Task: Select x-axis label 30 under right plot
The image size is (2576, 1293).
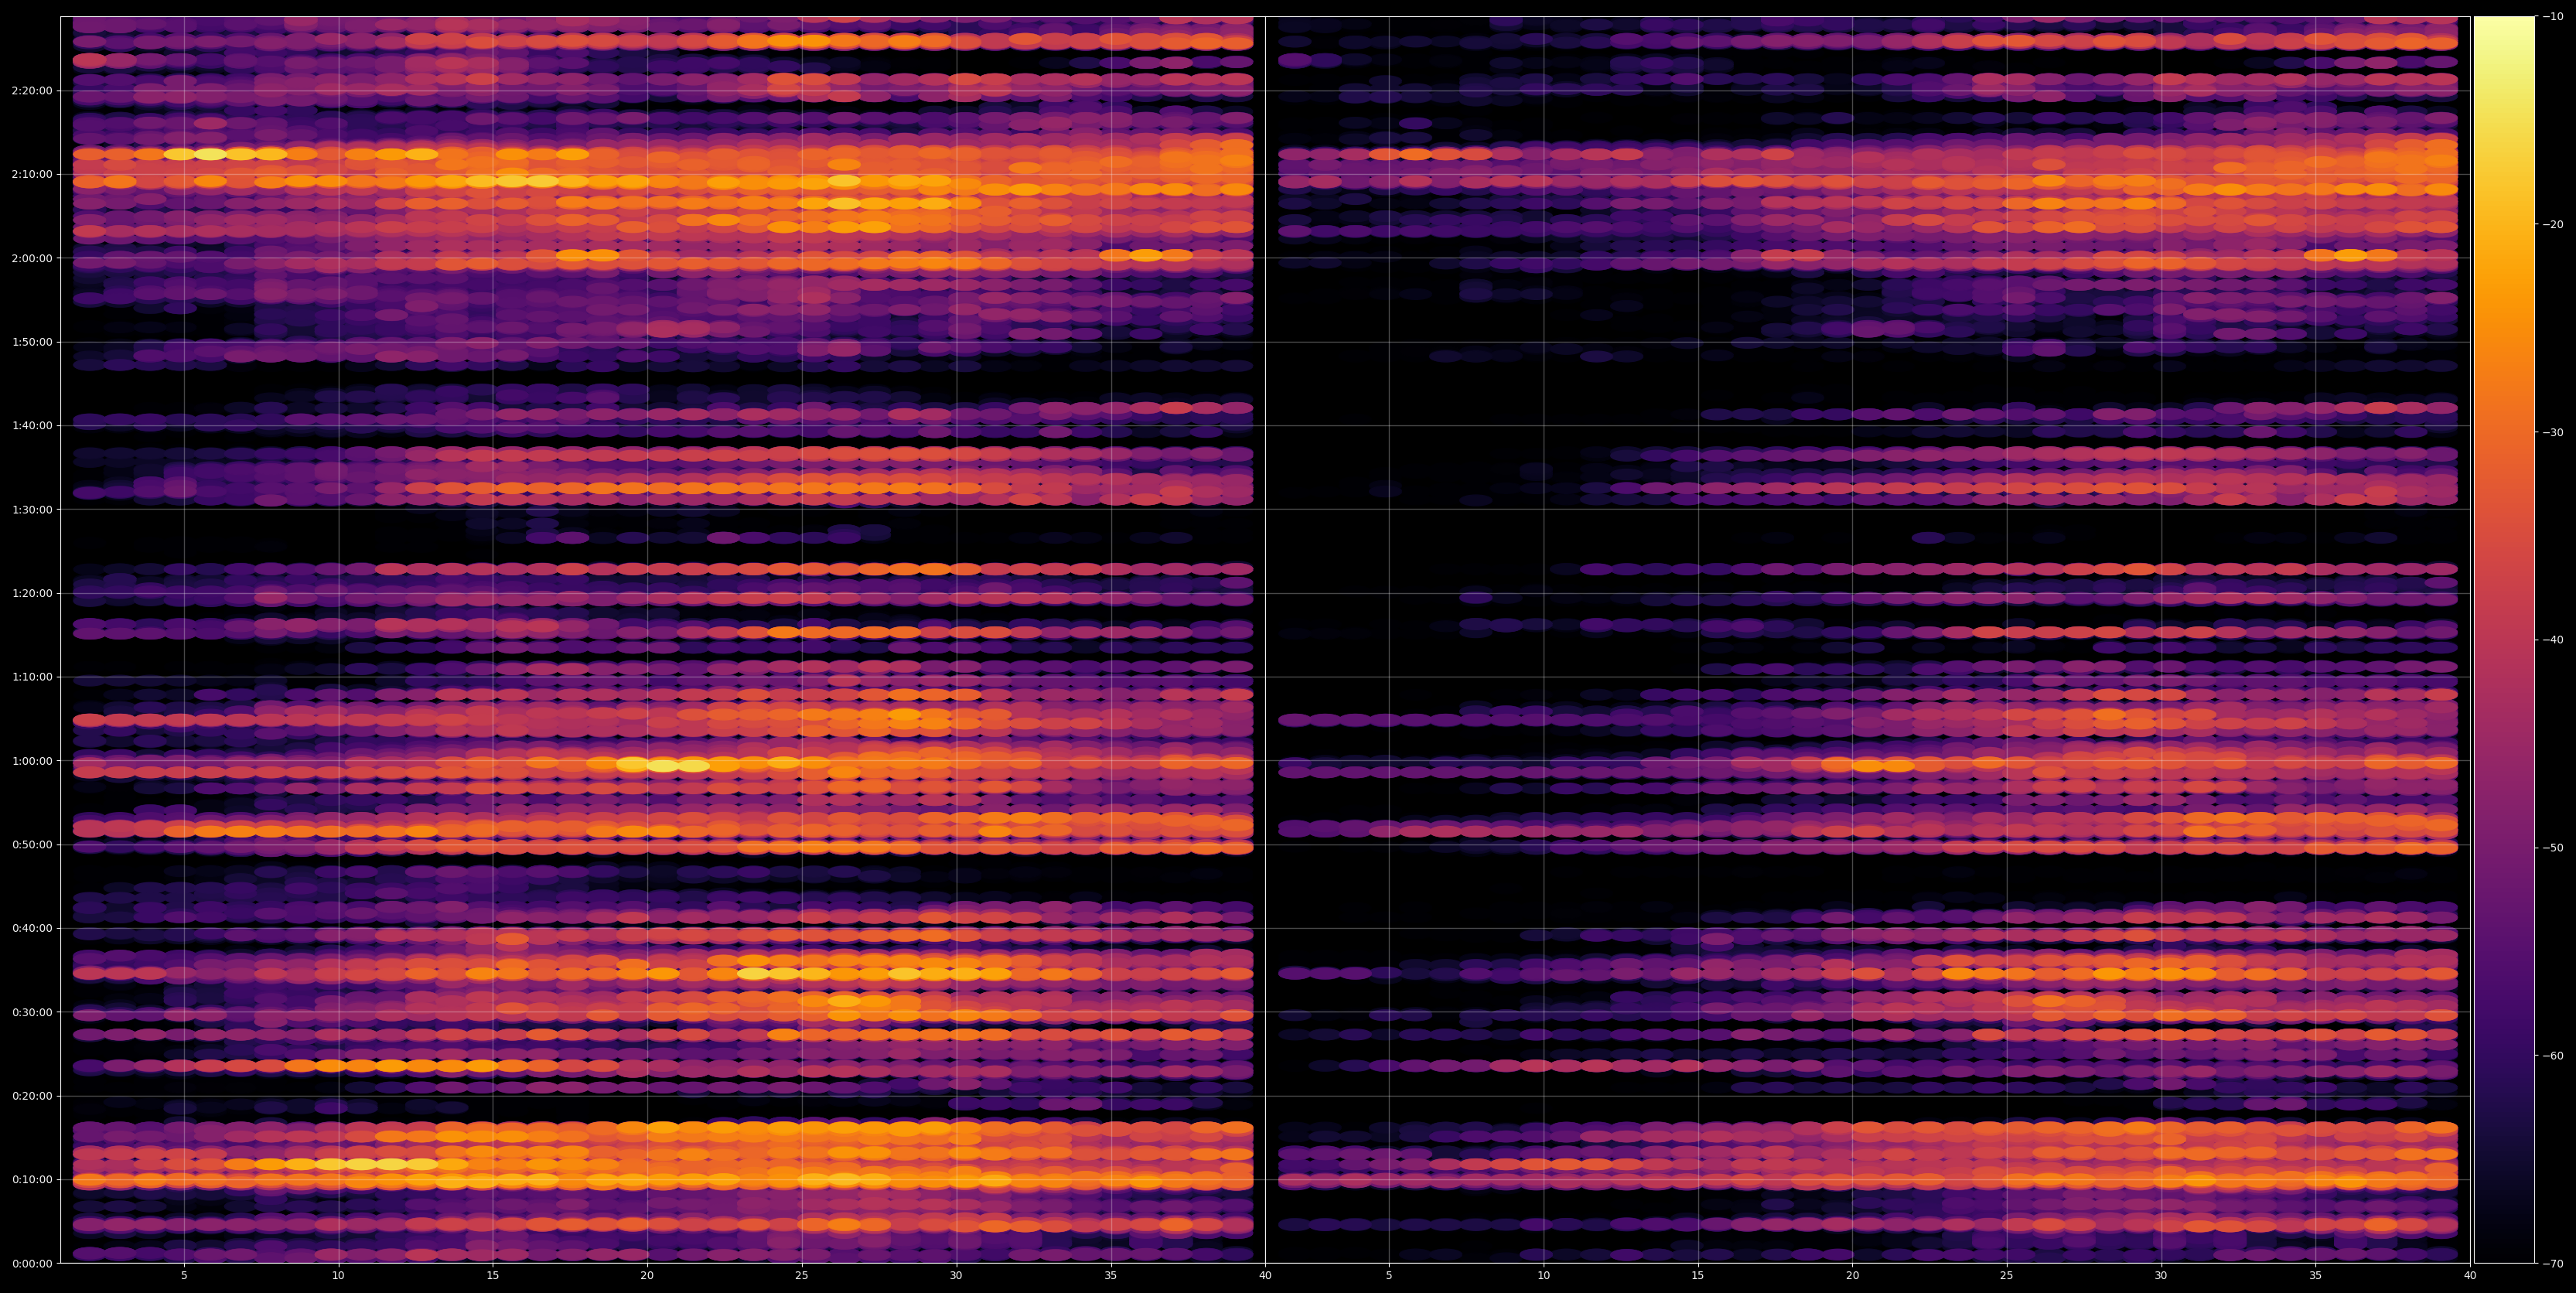Action: click(x=2161, y=1276)
